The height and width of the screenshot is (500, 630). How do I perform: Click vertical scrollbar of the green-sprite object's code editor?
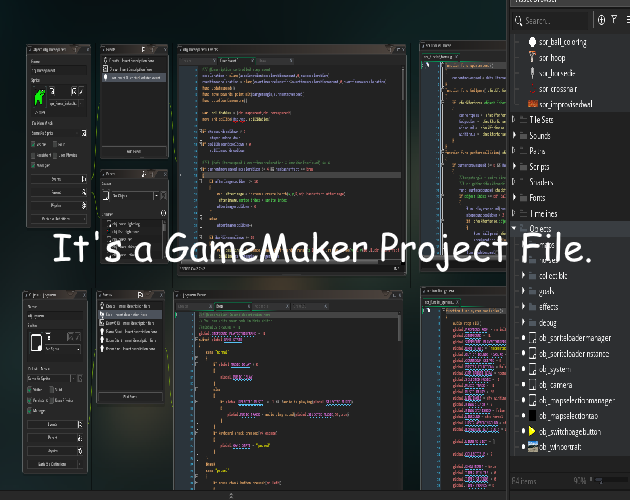pos(402,84)
